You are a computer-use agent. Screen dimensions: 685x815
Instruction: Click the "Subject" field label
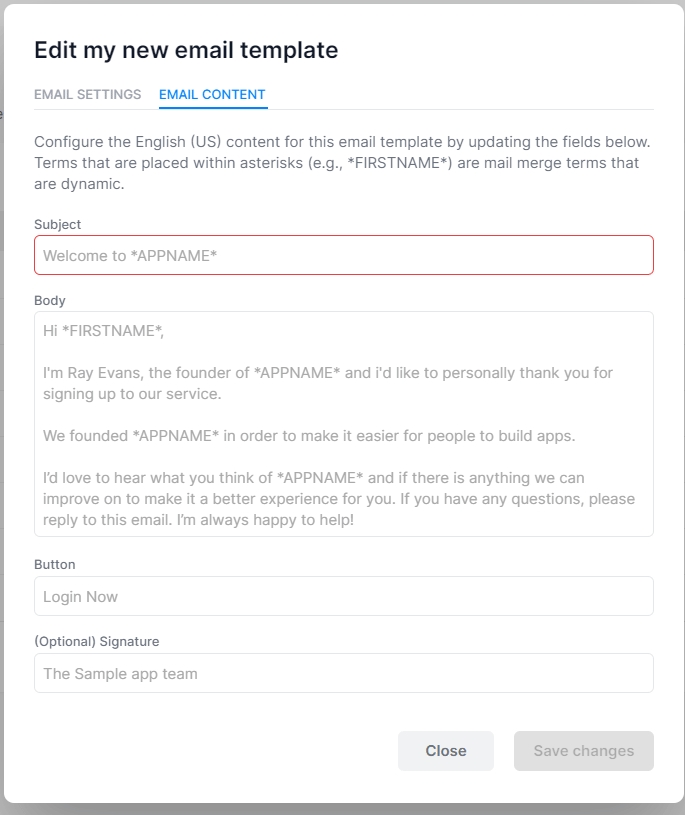[57, 224]
